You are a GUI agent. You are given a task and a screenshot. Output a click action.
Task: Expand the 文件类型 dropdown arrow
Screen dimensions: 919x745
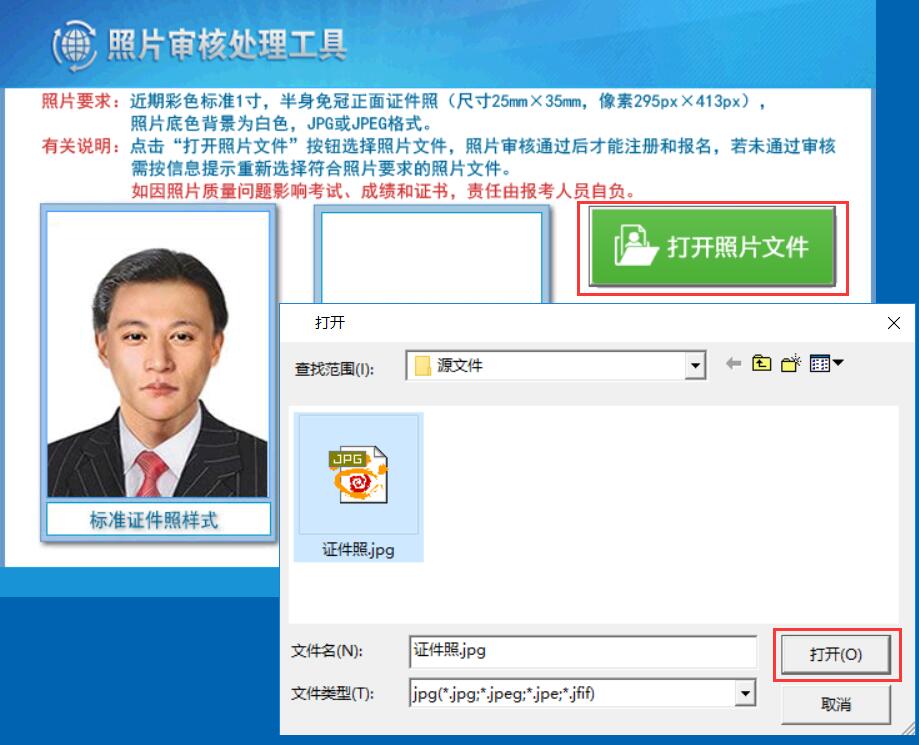pyautogui.click(x=744, y=693)
